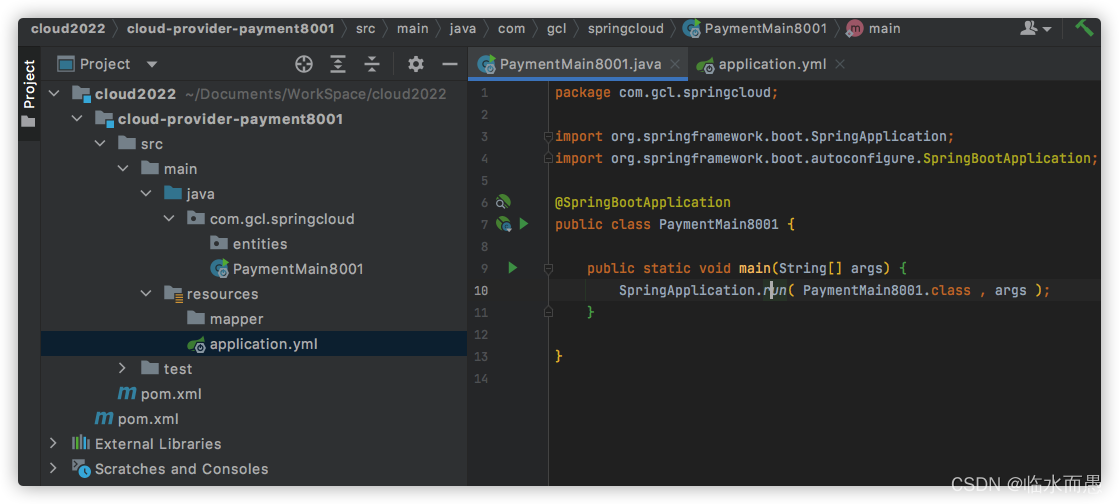Viewport: 1119px width, 504px height.
Task: Hide the Project panel with minus icon
Action: point(450,64)
